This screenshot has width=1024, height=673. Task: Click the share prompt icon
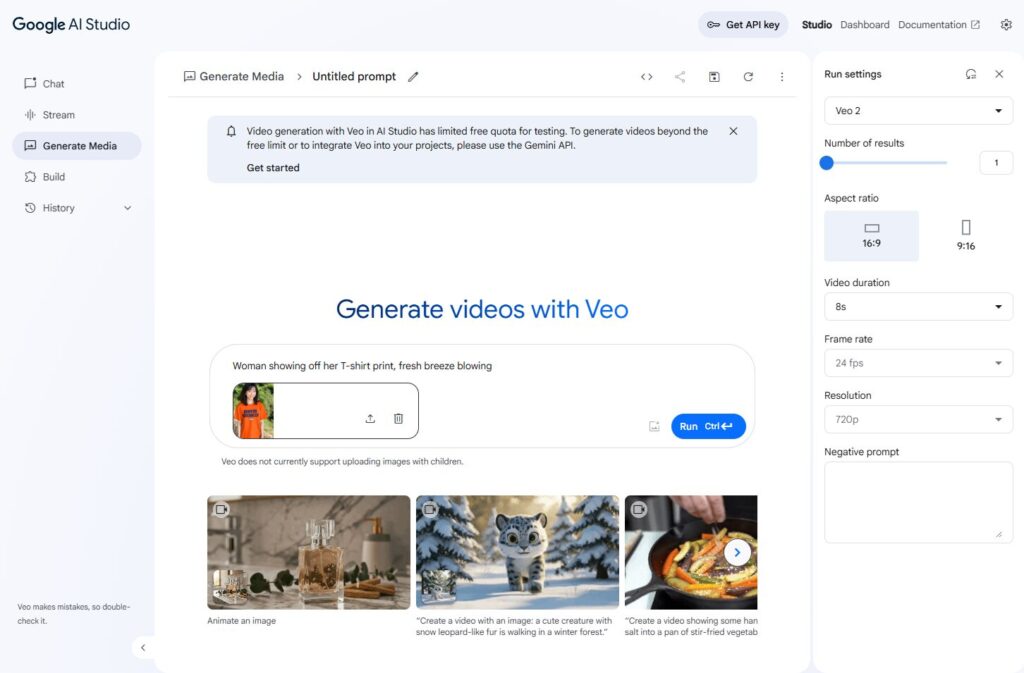(x=680, y=77)
